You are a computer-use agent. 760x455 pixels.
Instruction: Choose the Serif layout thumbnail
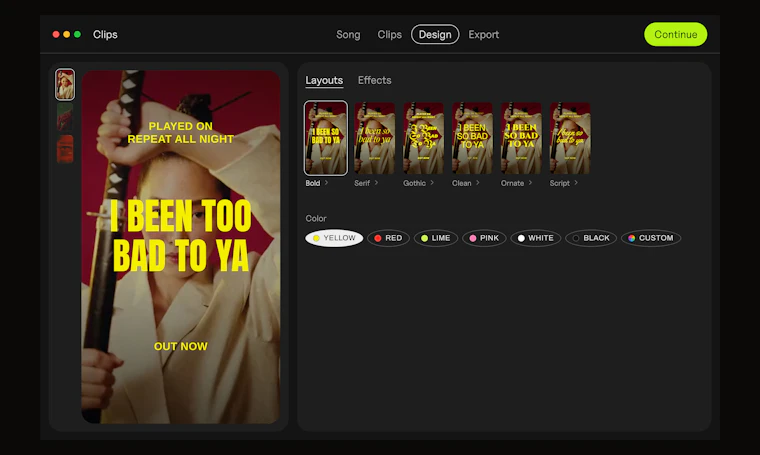[x=374, y=138]
